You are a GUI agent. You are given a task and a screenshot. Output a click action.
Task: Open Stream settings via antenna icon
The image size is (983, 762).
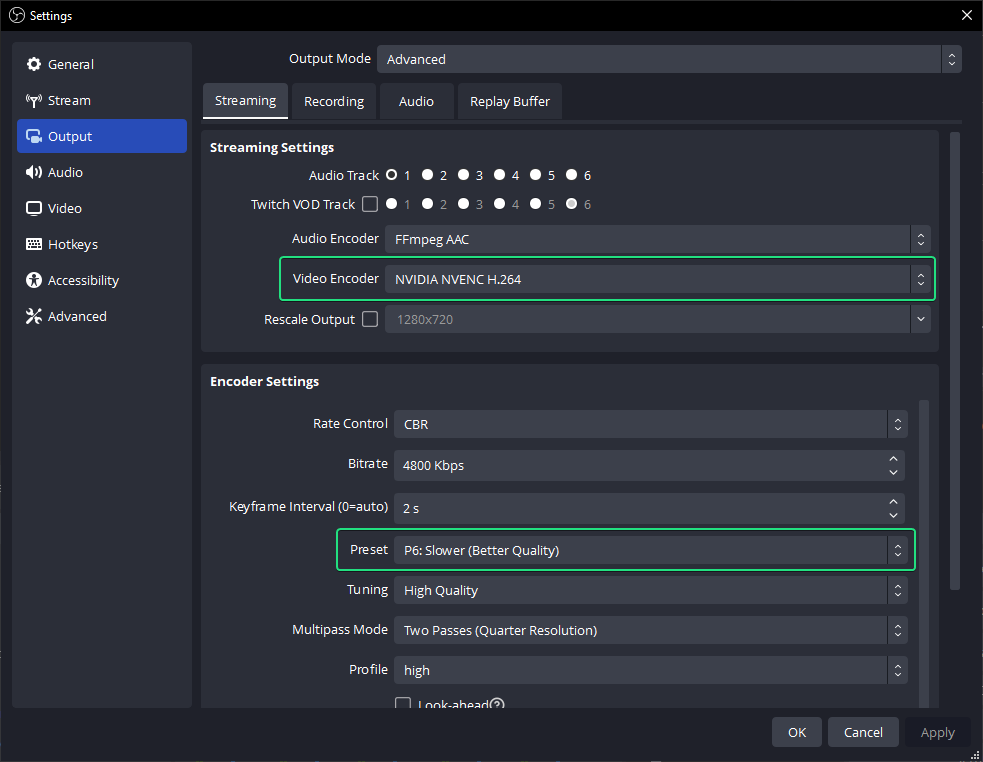pos(34,100)
